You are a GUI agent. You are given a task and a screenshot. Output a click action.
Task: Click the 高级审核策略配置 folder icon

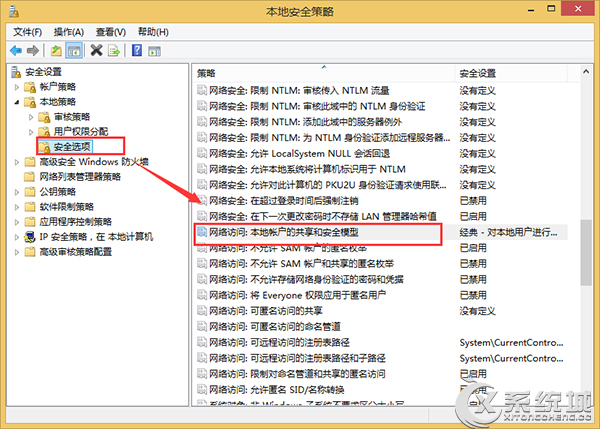[x=30, y=252]
